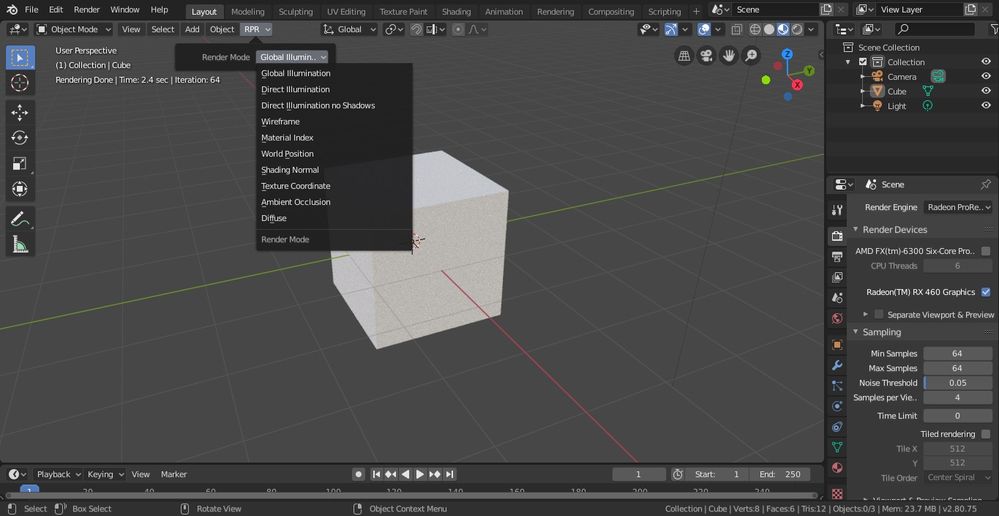Image resolution: width=999 pixels, height=516 pixels.
Task: Select rendered viewport shading mode
Action: [797, 29]
